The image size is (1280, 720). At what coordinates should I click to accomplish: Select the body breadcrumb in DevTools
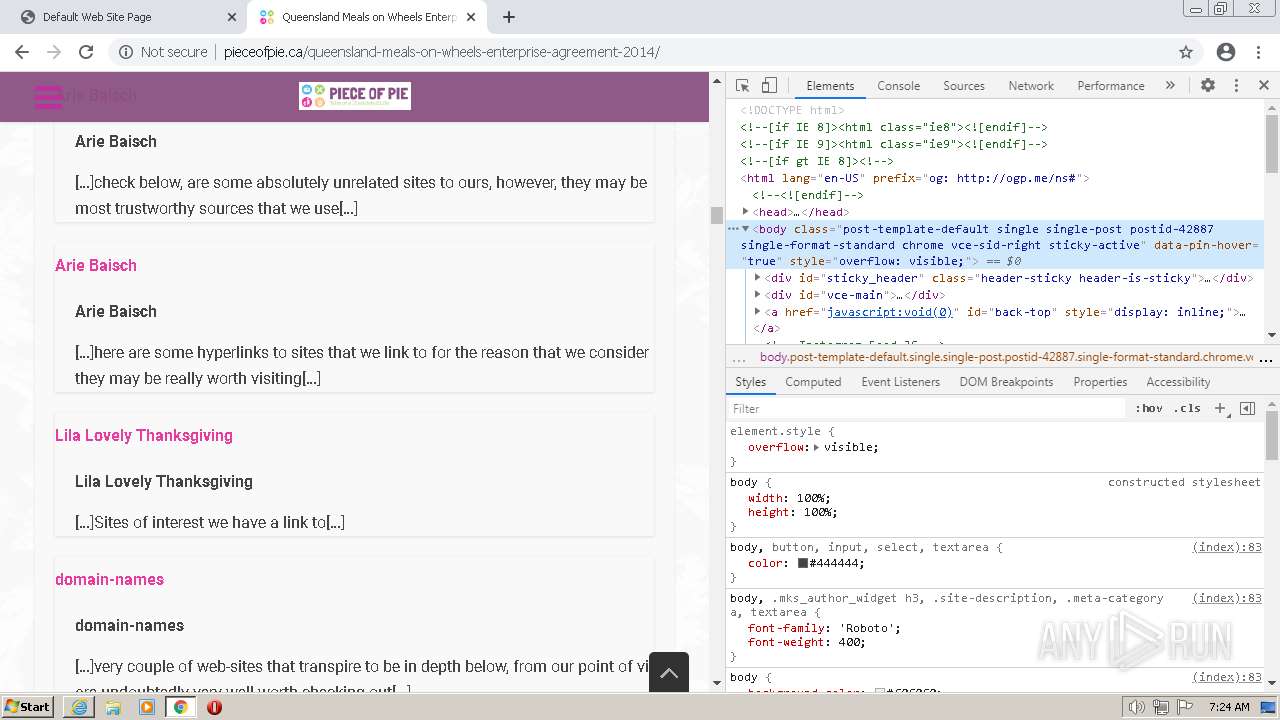1006,357
